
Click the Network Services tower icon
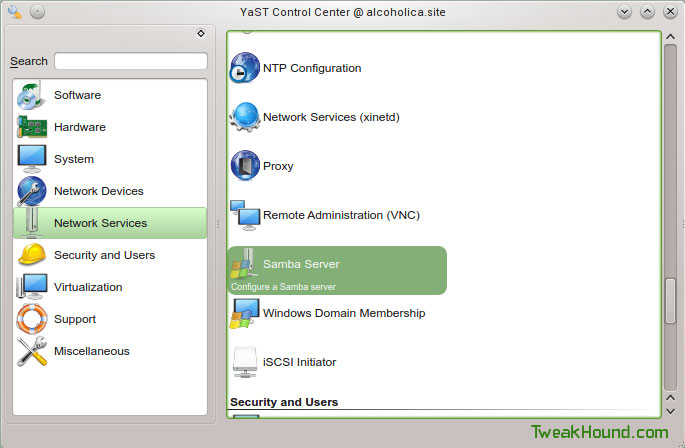31,223
